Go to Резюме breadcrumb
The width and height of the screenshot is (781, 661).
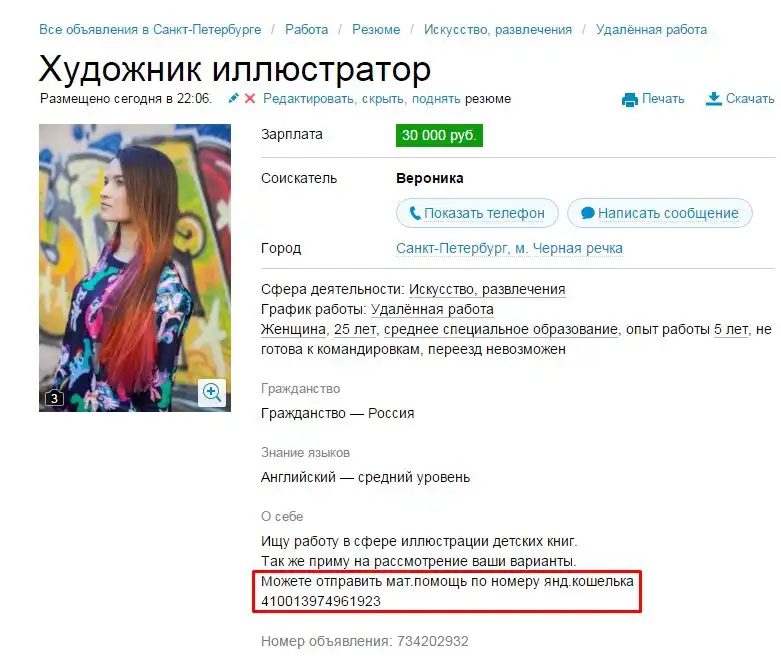(376, 29)
